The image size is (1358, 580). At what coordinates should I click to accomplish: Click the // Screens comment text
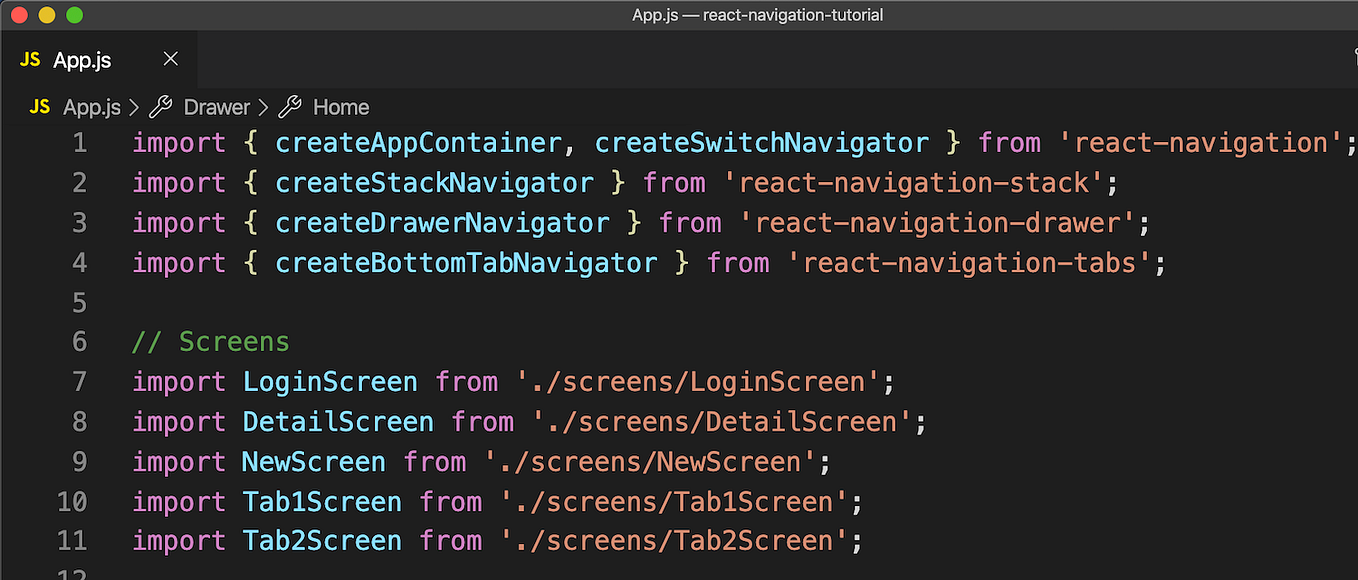[210, 341]
